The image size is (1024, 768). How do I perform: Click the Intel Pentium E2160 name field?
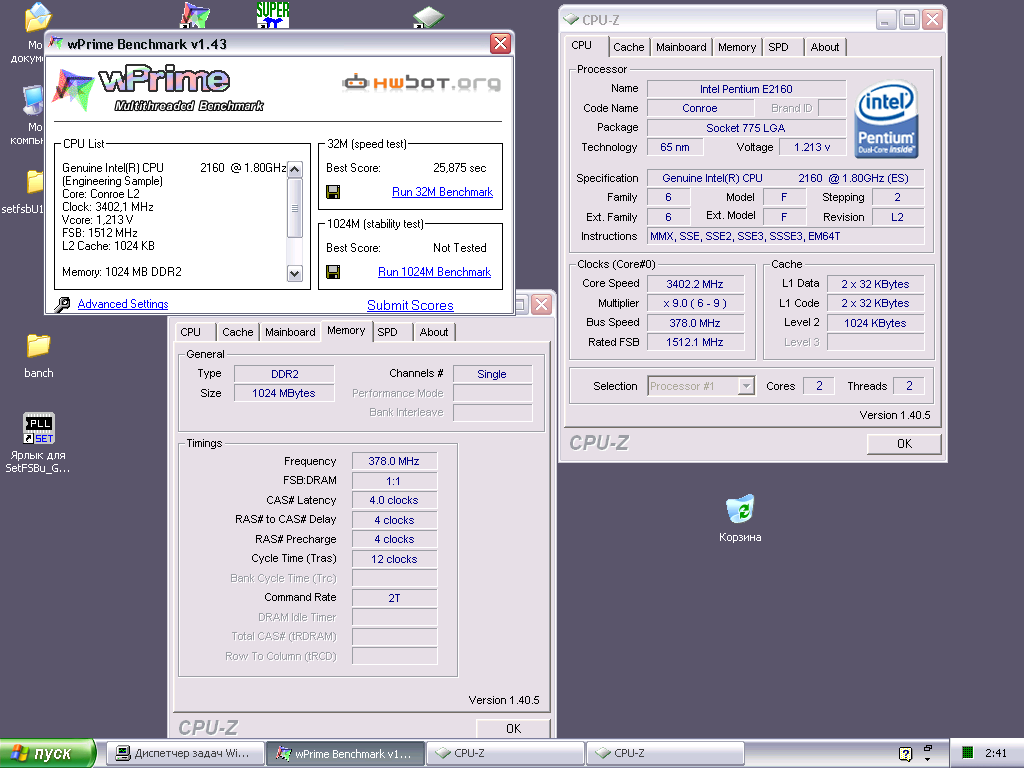coord(746,89)
